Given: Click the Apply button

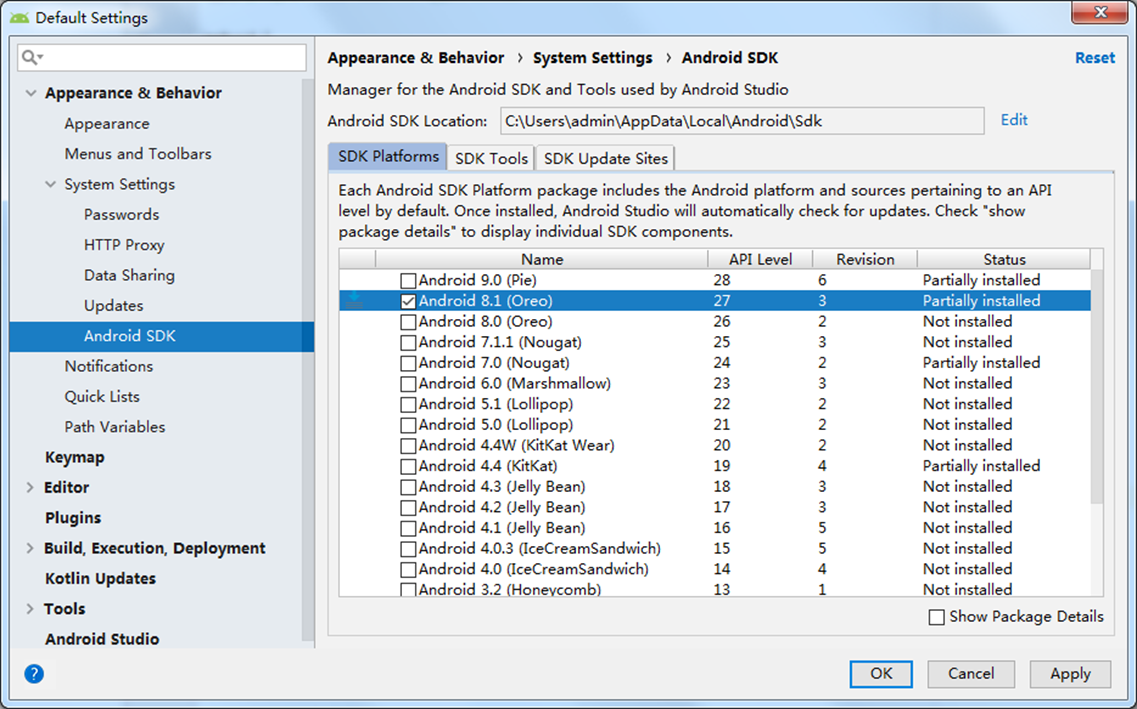Looking at the screenshot, I should [x=1069, y=673].
